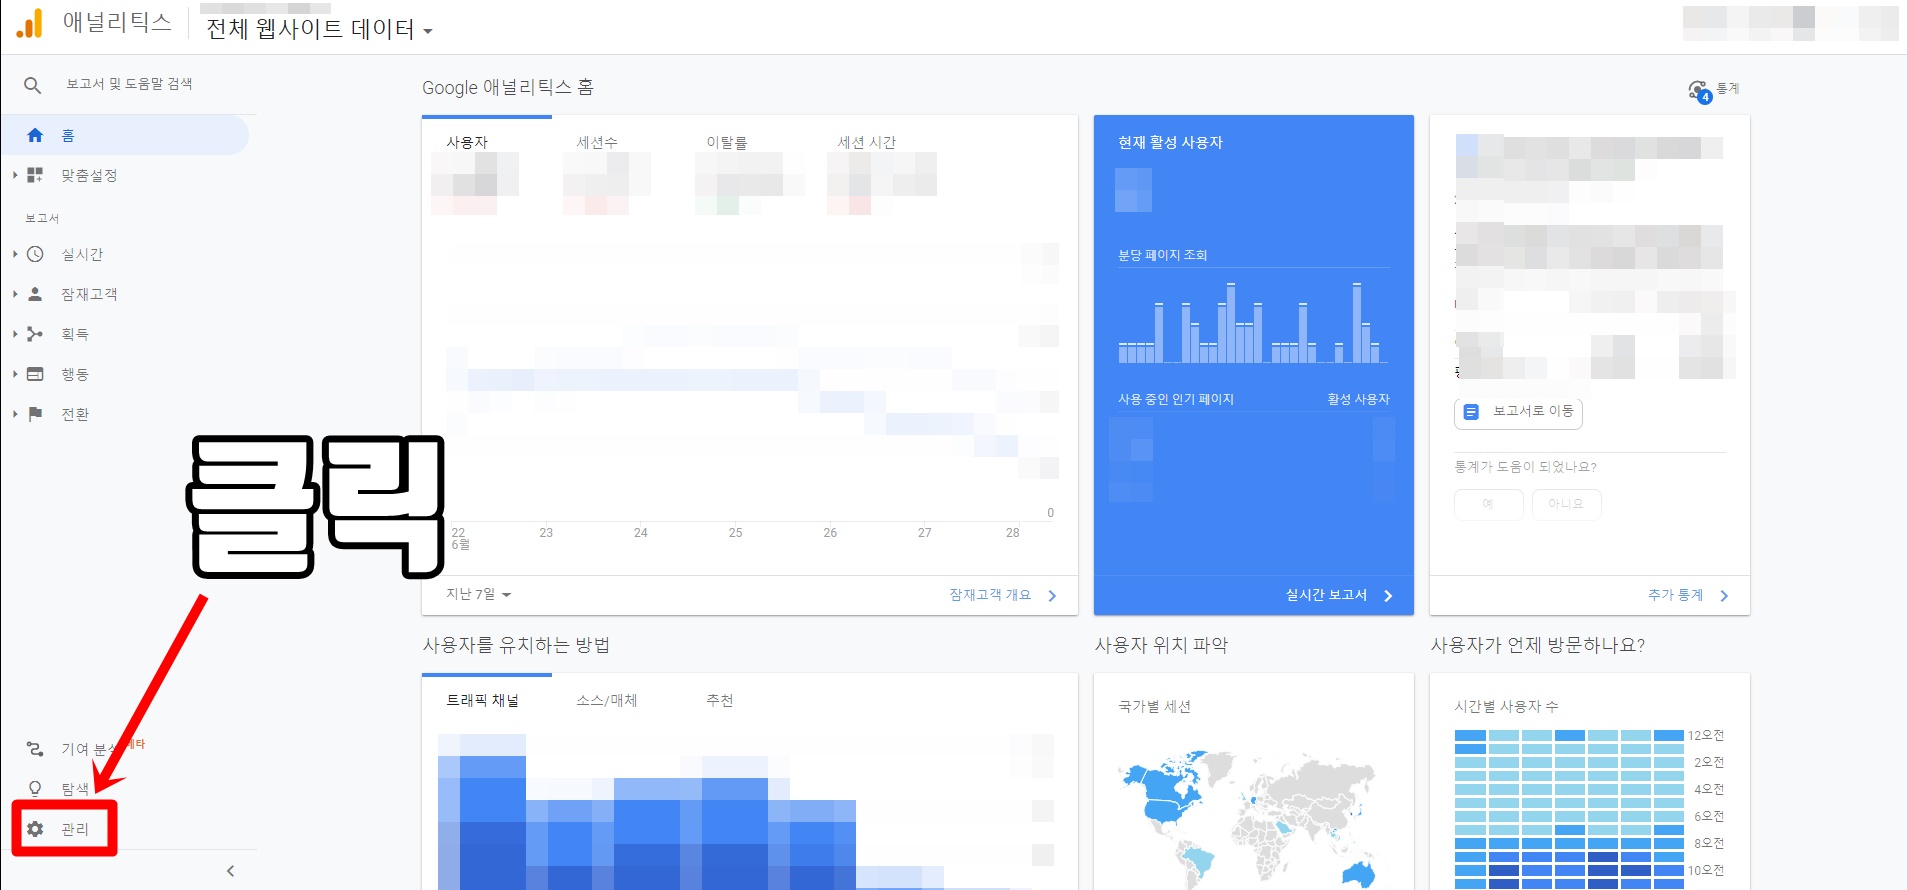Expand 획득 report section

pyautogui.click(x=15, y=334)
